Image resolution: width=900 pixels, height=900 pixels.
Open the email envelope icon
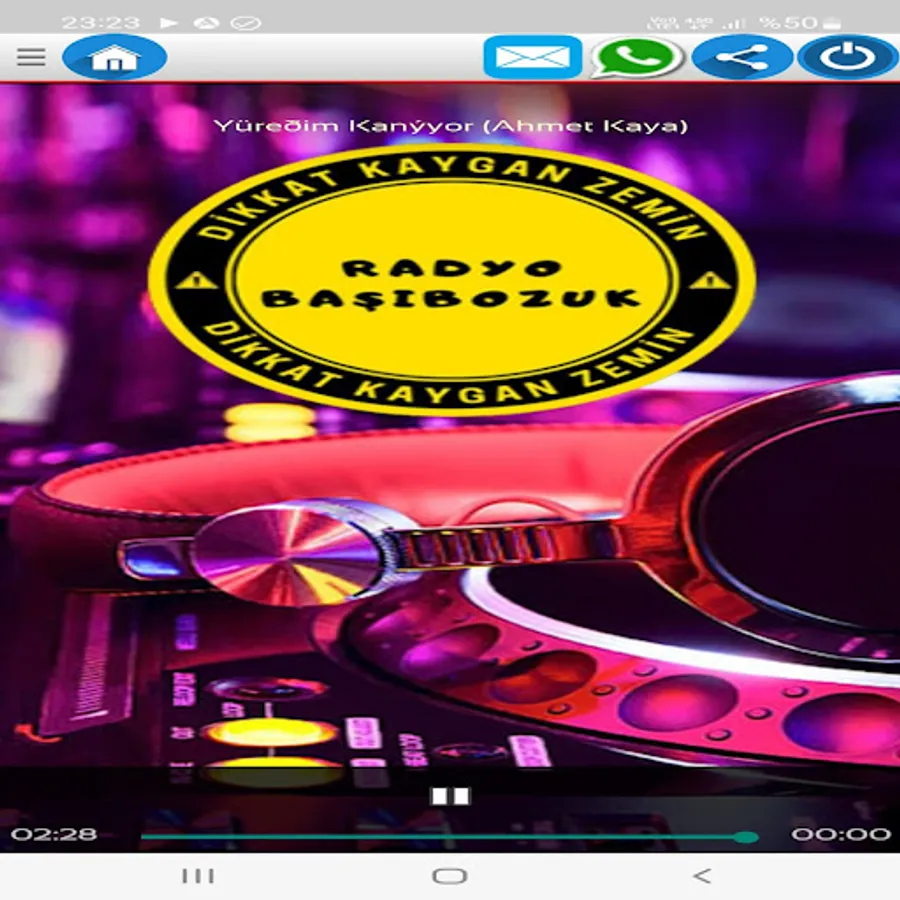tap(533, 57)
